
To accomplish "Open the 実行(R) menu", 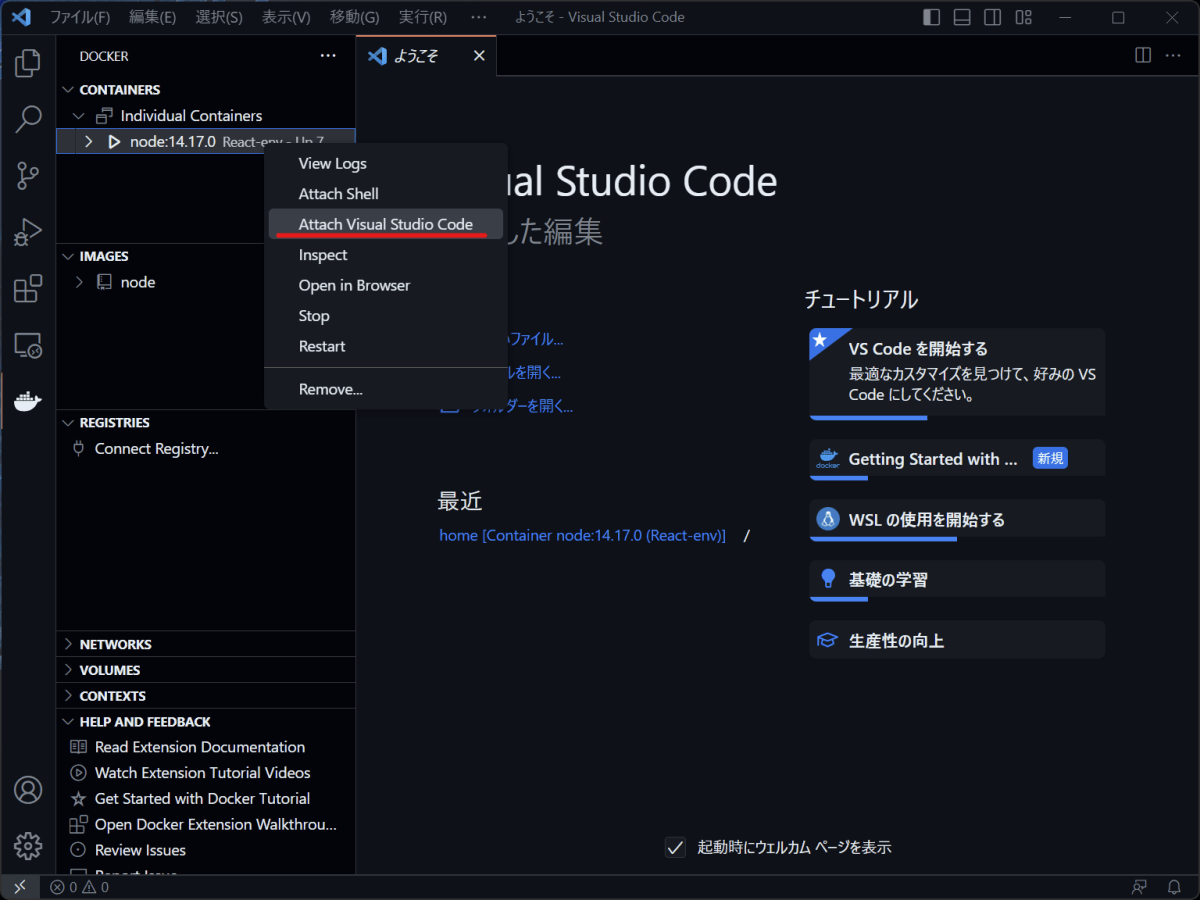I will click(422, 17).
